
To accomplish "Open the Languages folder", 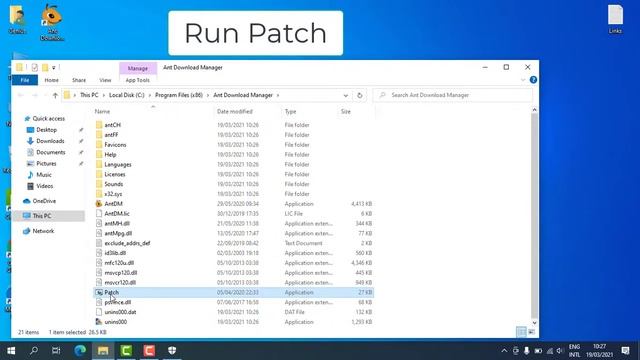I will pyautogui.click(x=118, y=164).
